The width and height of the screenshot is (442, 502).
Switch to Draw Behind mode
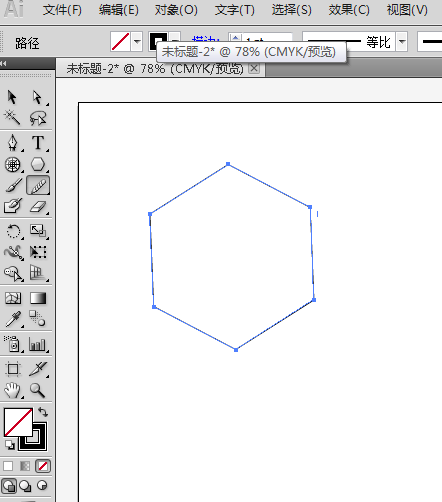pyautogui.click(x=25, y=486)
